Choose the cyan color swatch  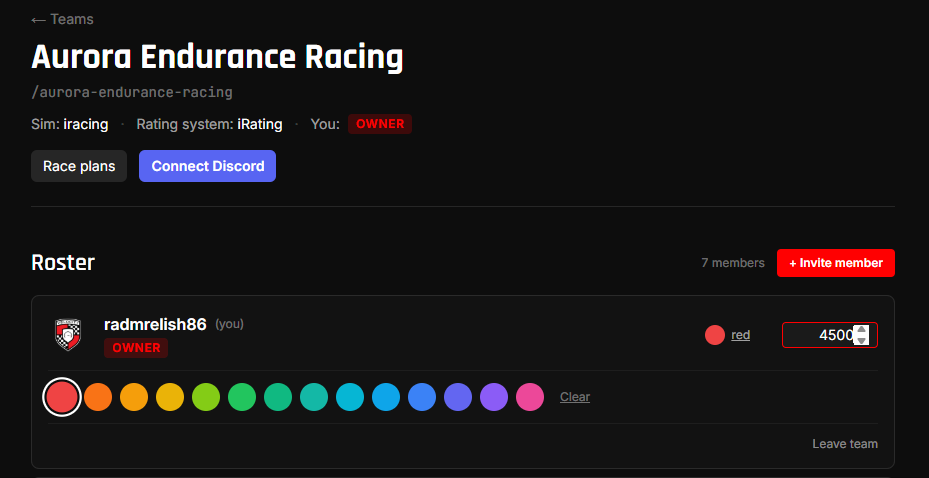tap(350, 397)
